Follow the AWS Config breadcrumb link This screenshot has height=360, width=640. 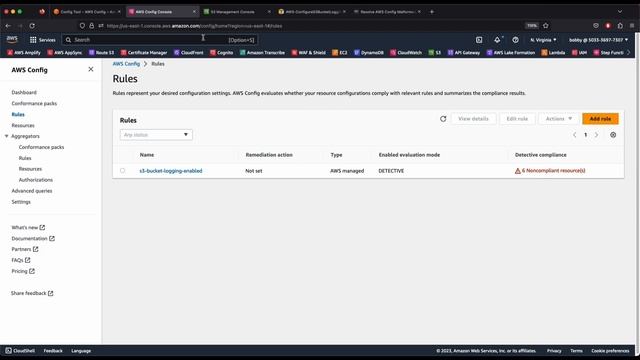tap(126, 64)
